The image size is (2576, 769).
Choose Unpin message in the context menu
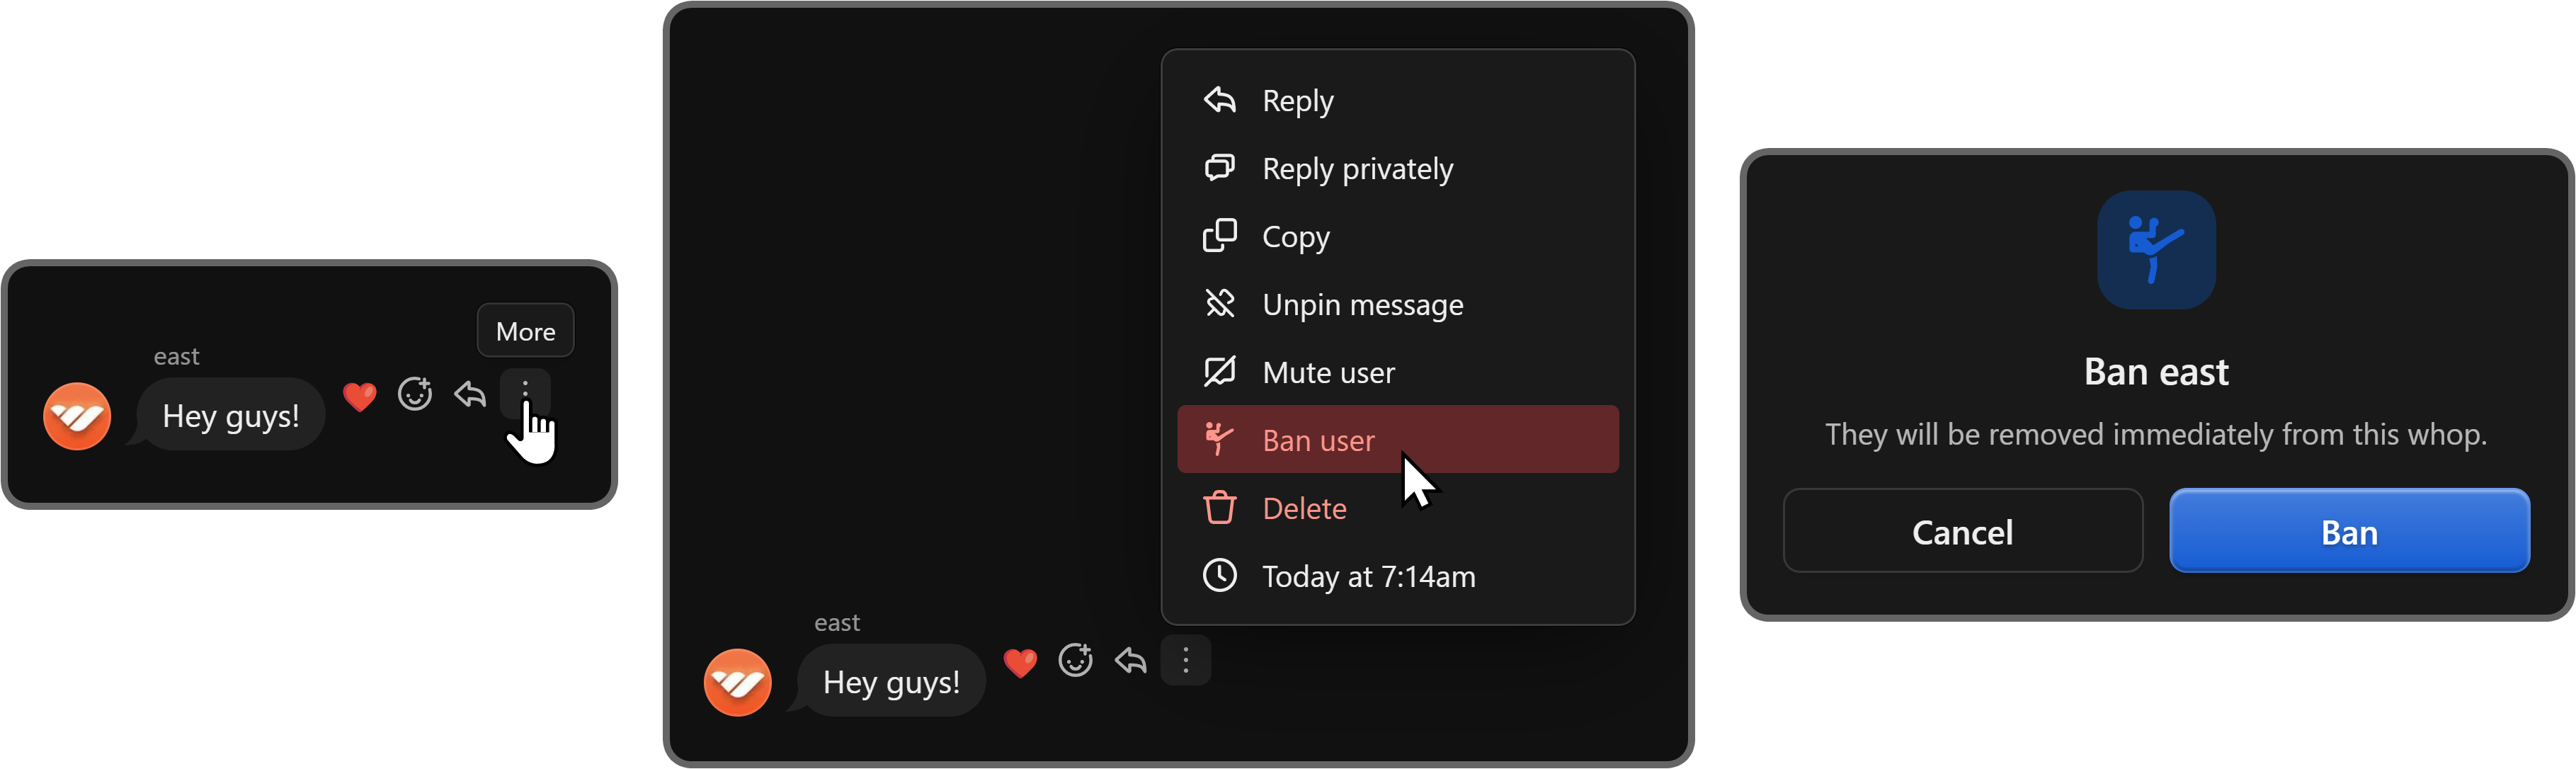1363,304
